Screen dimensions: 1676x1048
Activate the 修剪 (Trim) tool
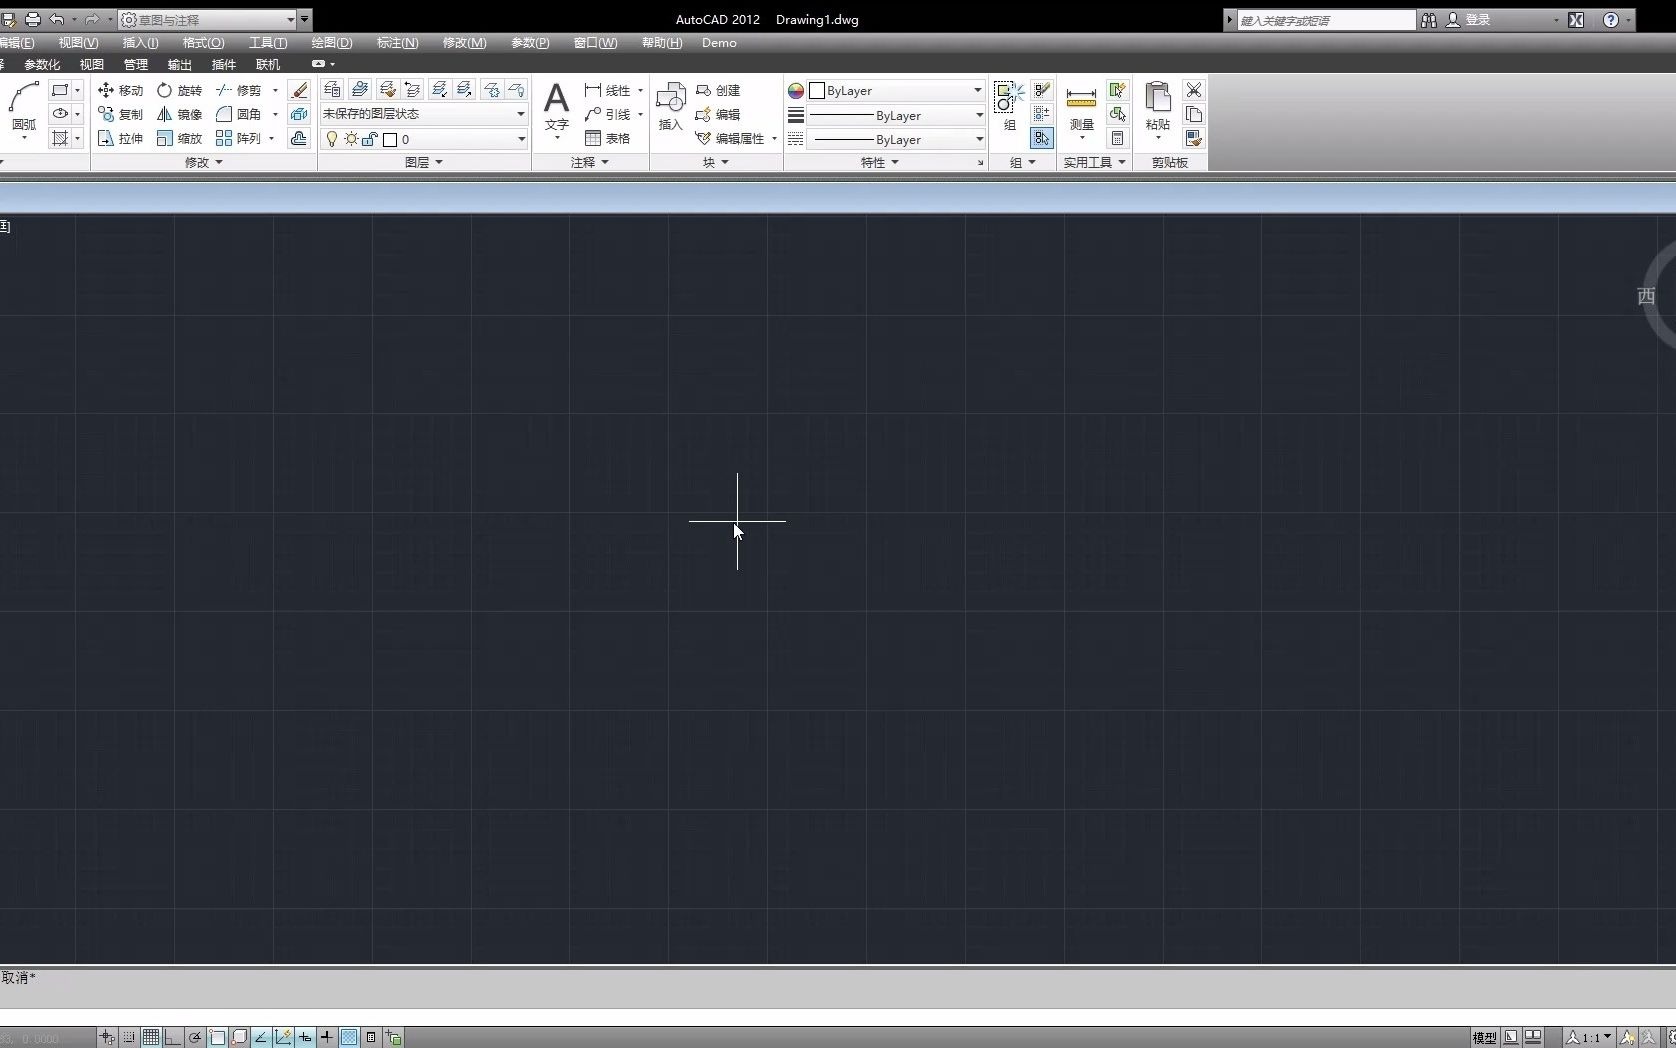pyautogui.click(x=238, y=90)
